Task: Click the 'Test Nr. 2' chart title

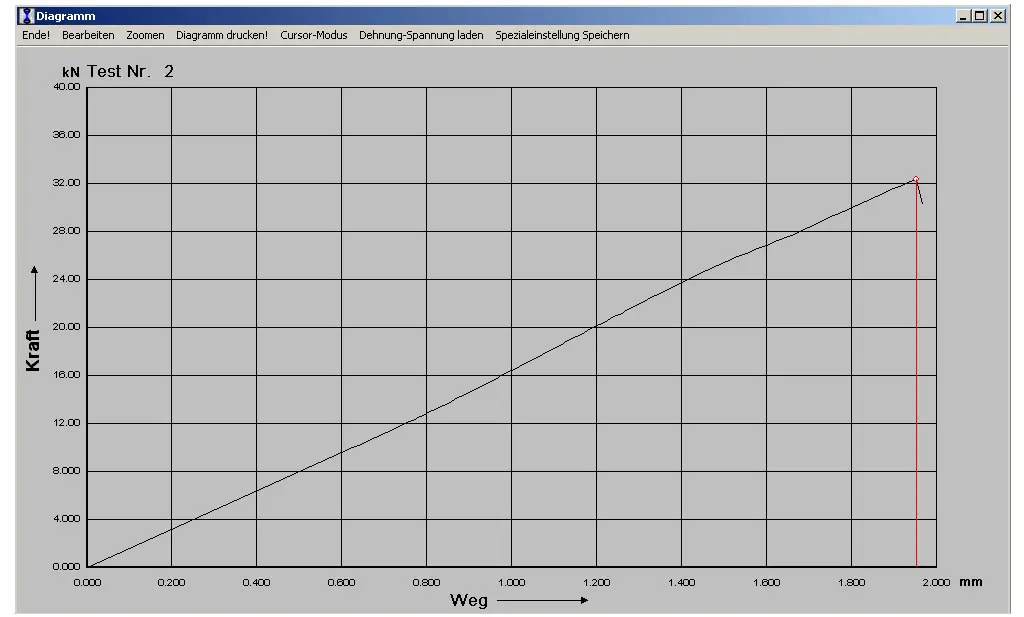Action: 131,71
